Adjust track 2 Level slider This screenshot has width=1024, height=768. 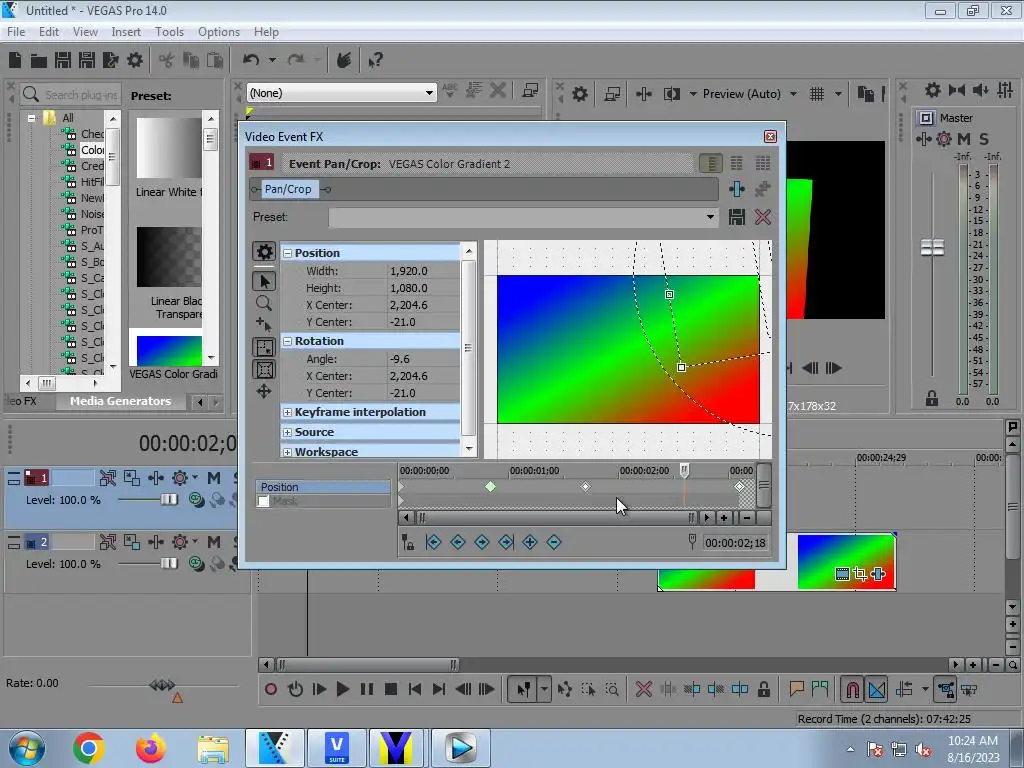tap(169, 563)
